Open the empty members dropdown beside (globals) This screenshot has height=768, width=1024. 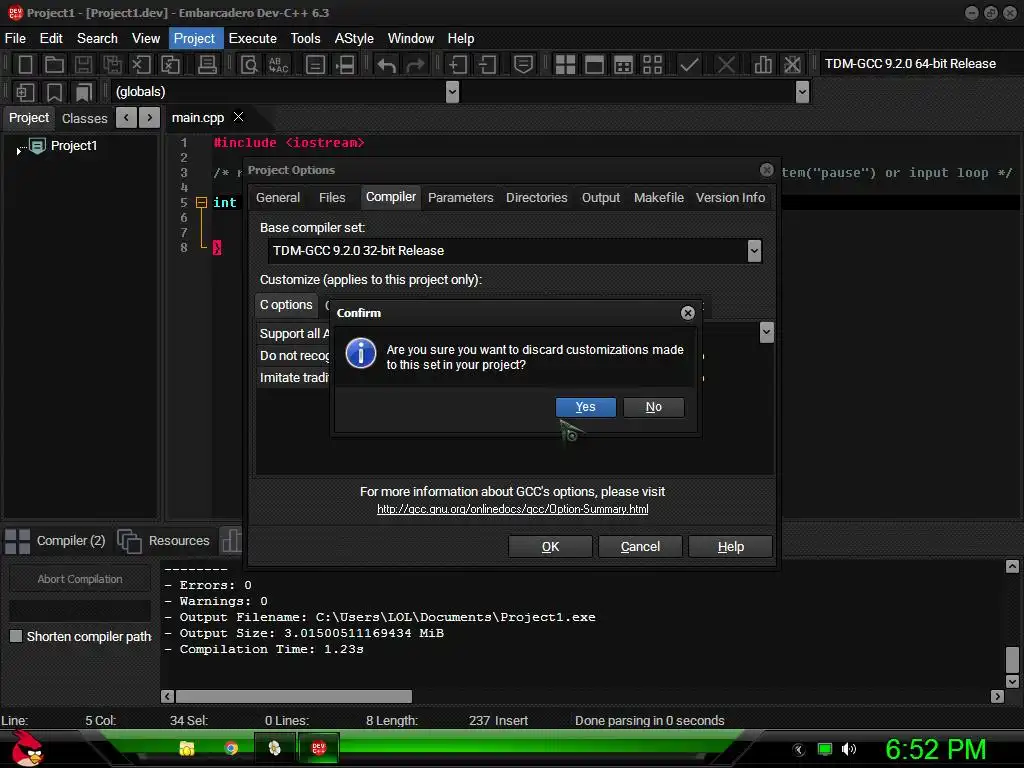tap(803, 91)
